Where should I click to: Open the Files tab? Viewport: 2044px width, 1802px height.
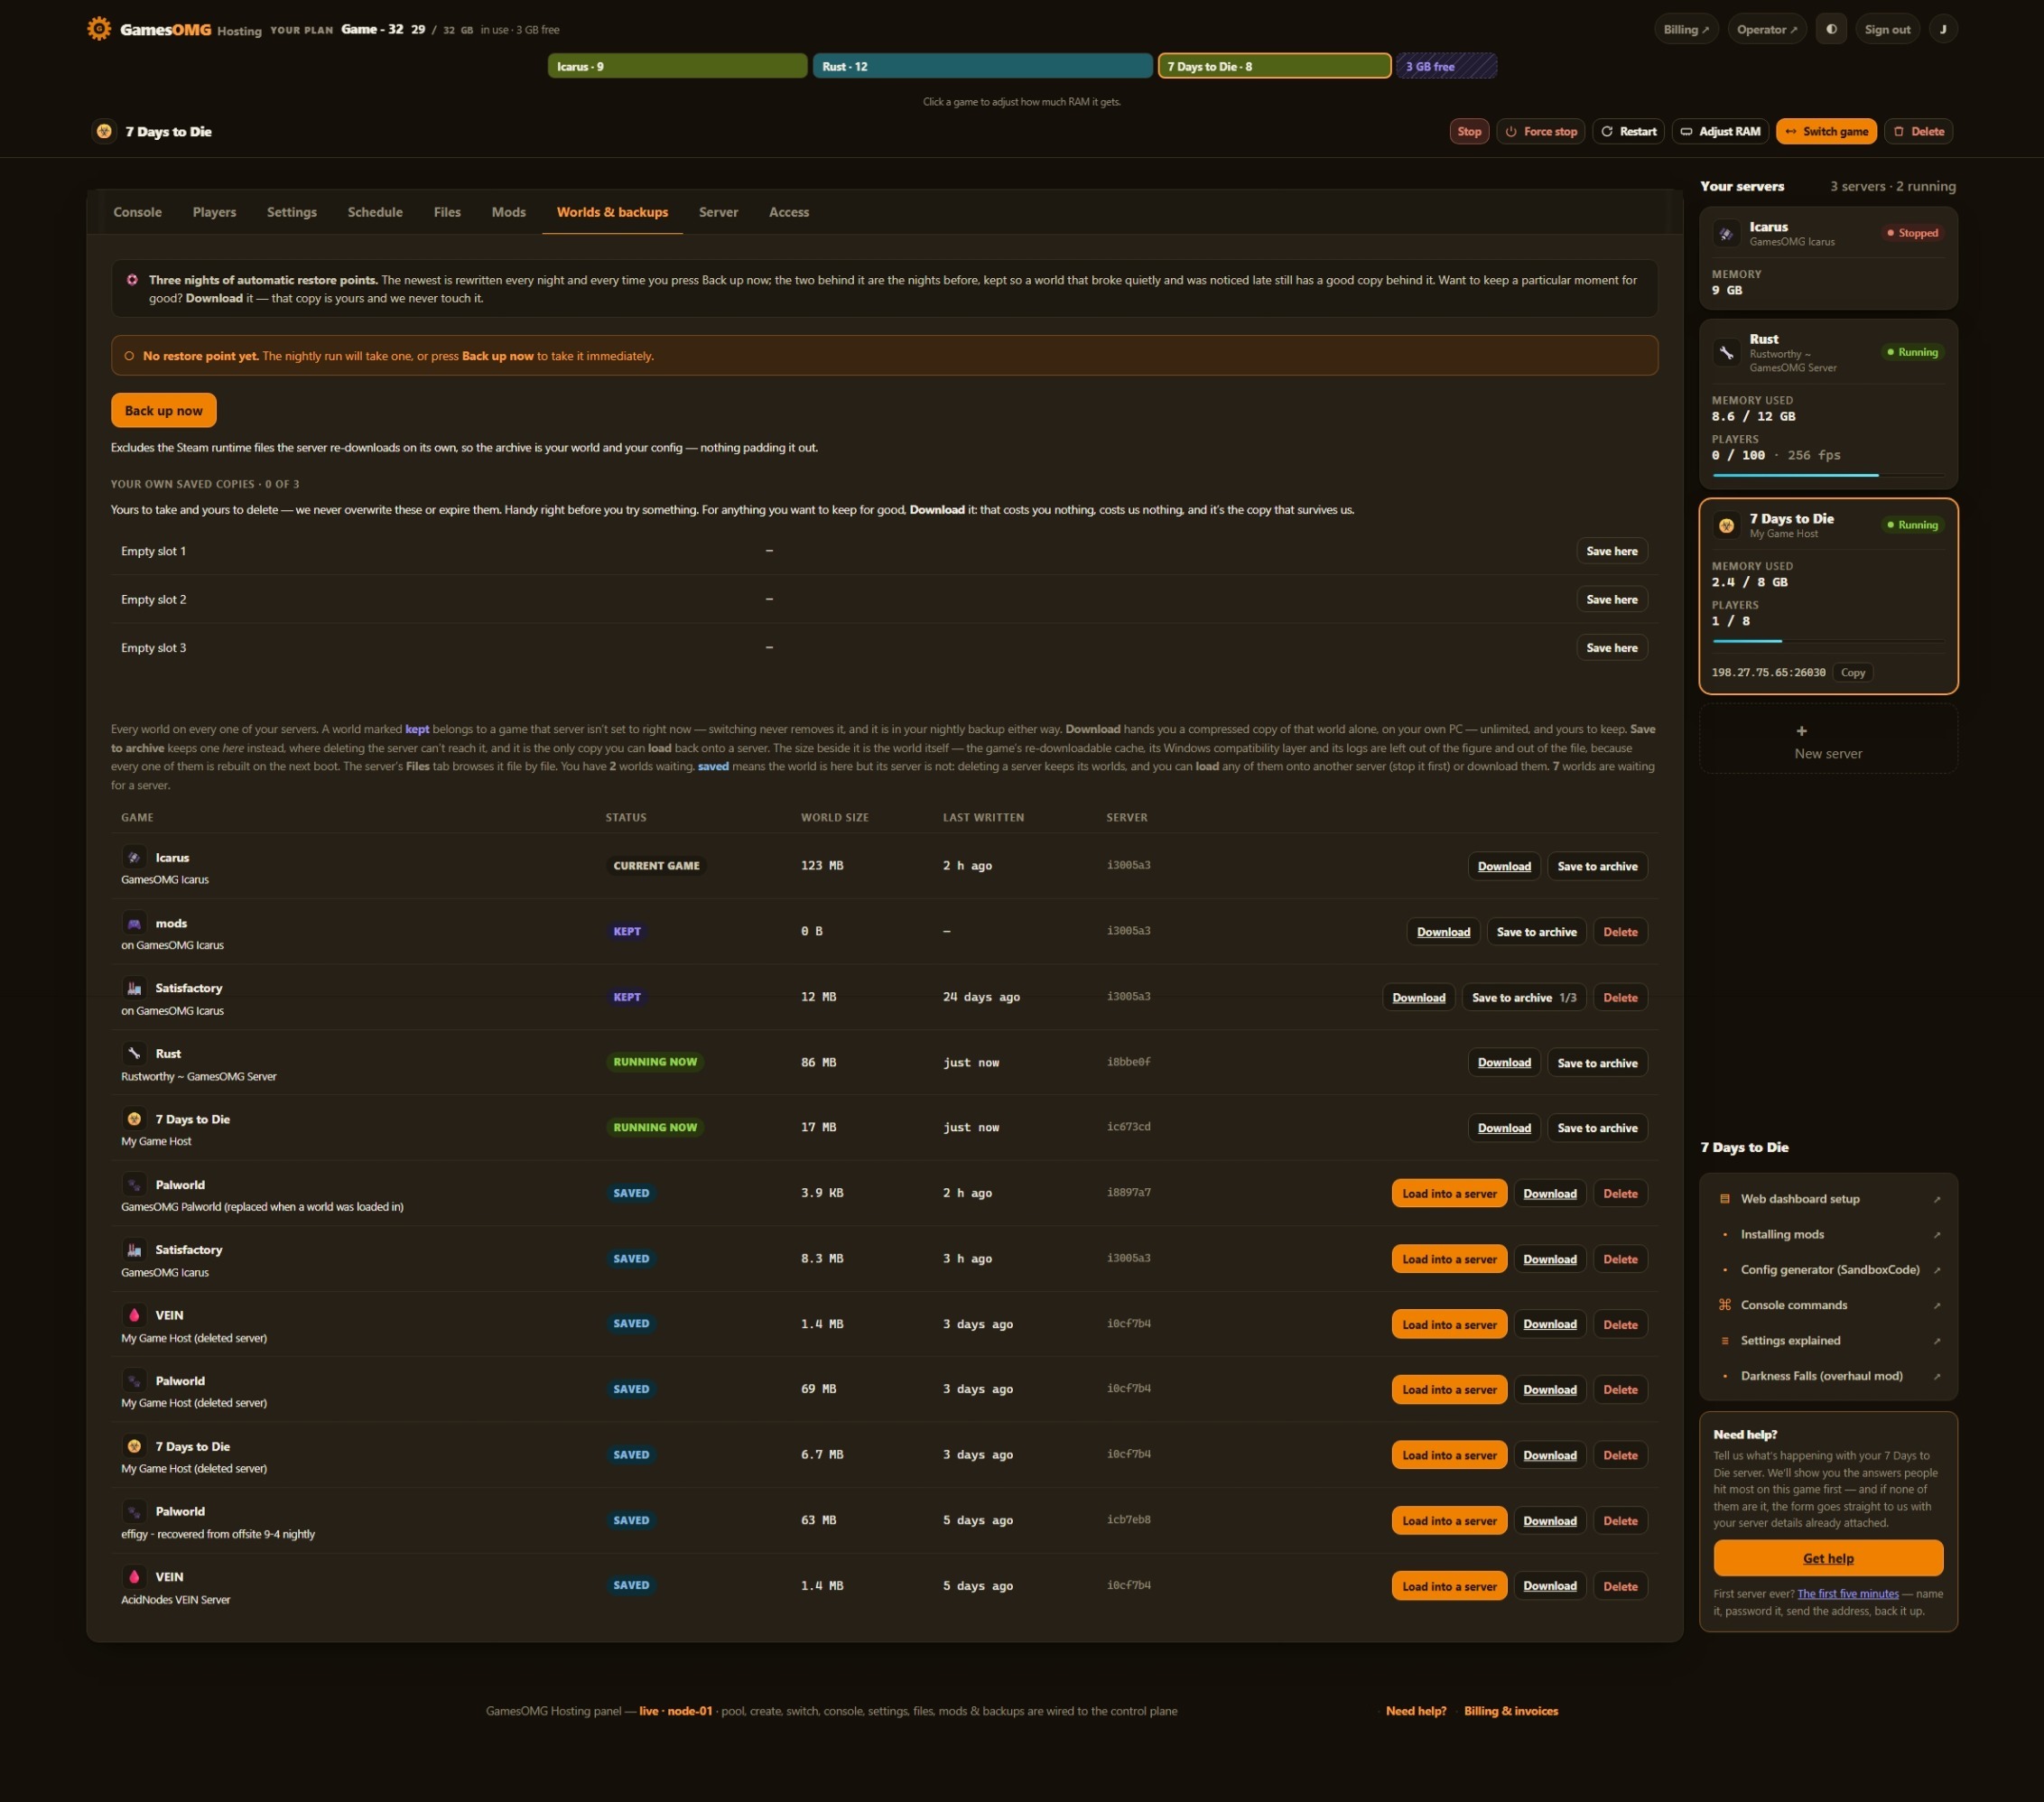[447, 212]
